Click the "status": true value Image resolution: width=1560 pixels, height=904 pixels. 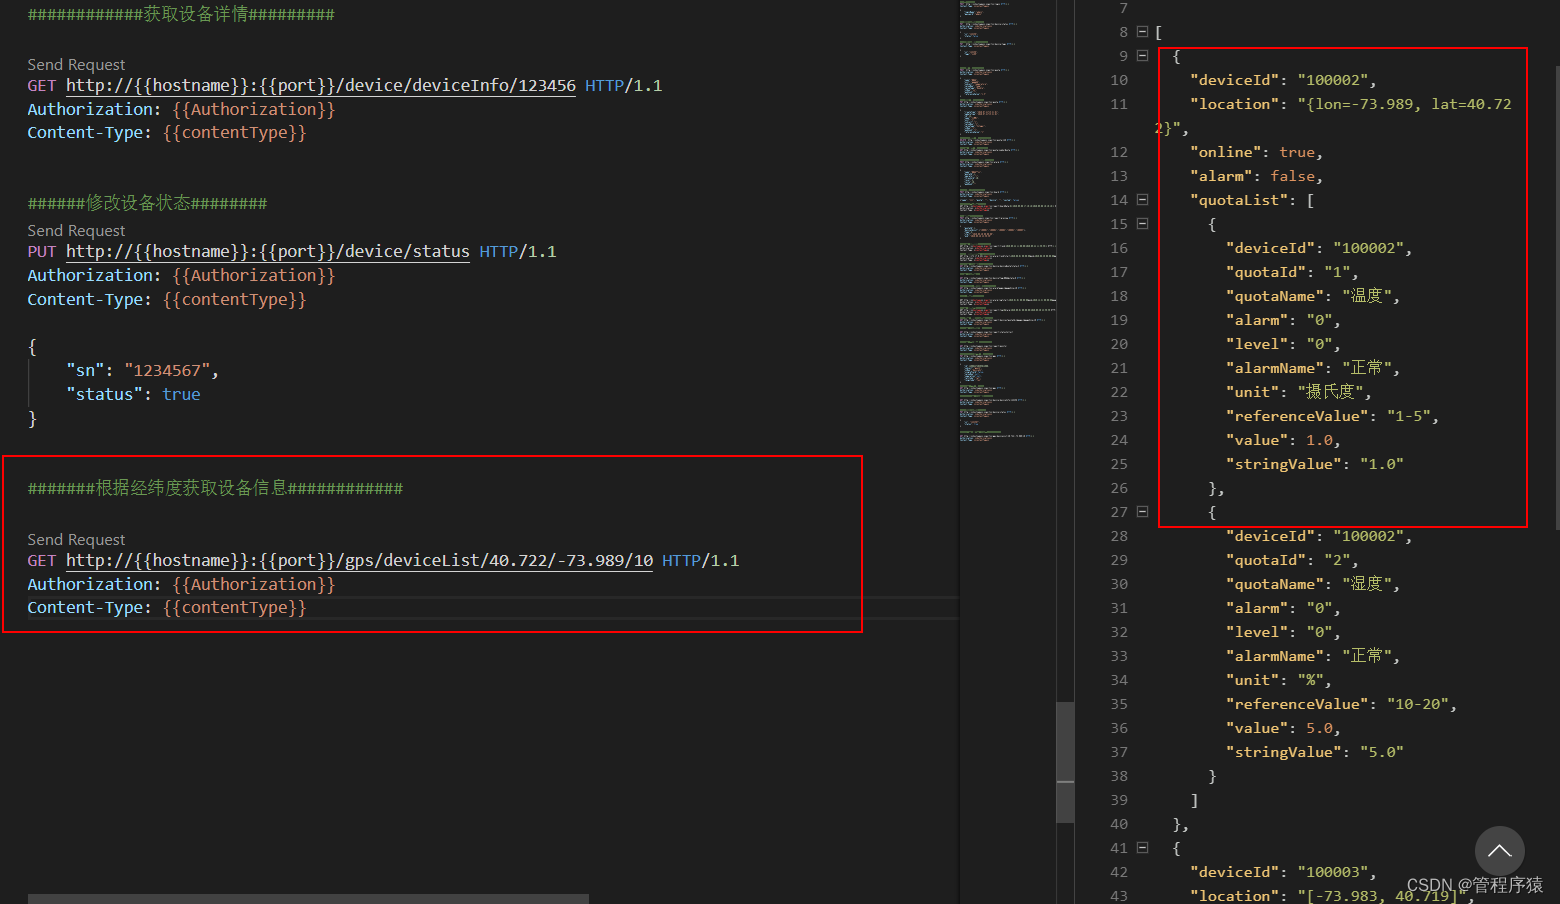click(x=181, y=395)
